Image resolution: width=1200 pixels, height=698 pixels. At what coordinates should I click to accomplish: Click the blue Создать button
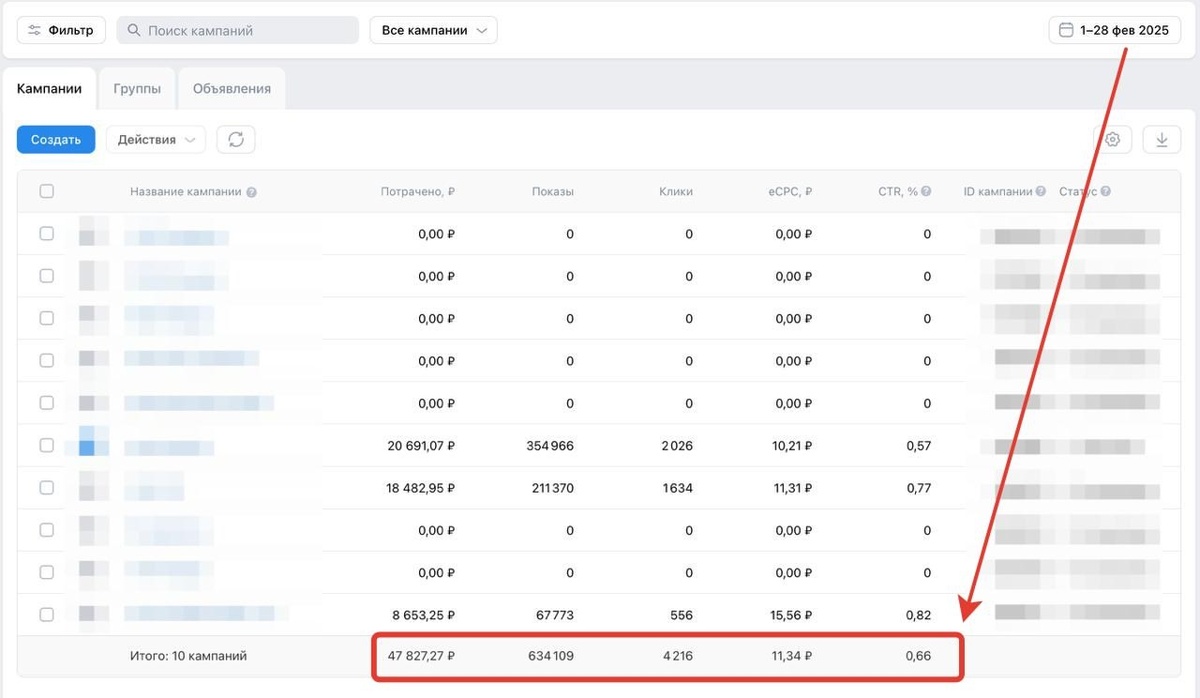click(x=56, y=140)
